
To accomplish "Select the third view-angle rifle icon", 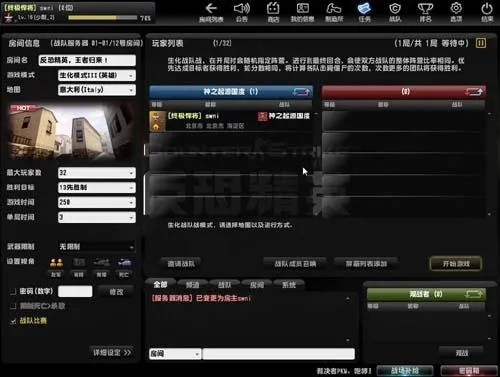I will [x=102, y=263].
